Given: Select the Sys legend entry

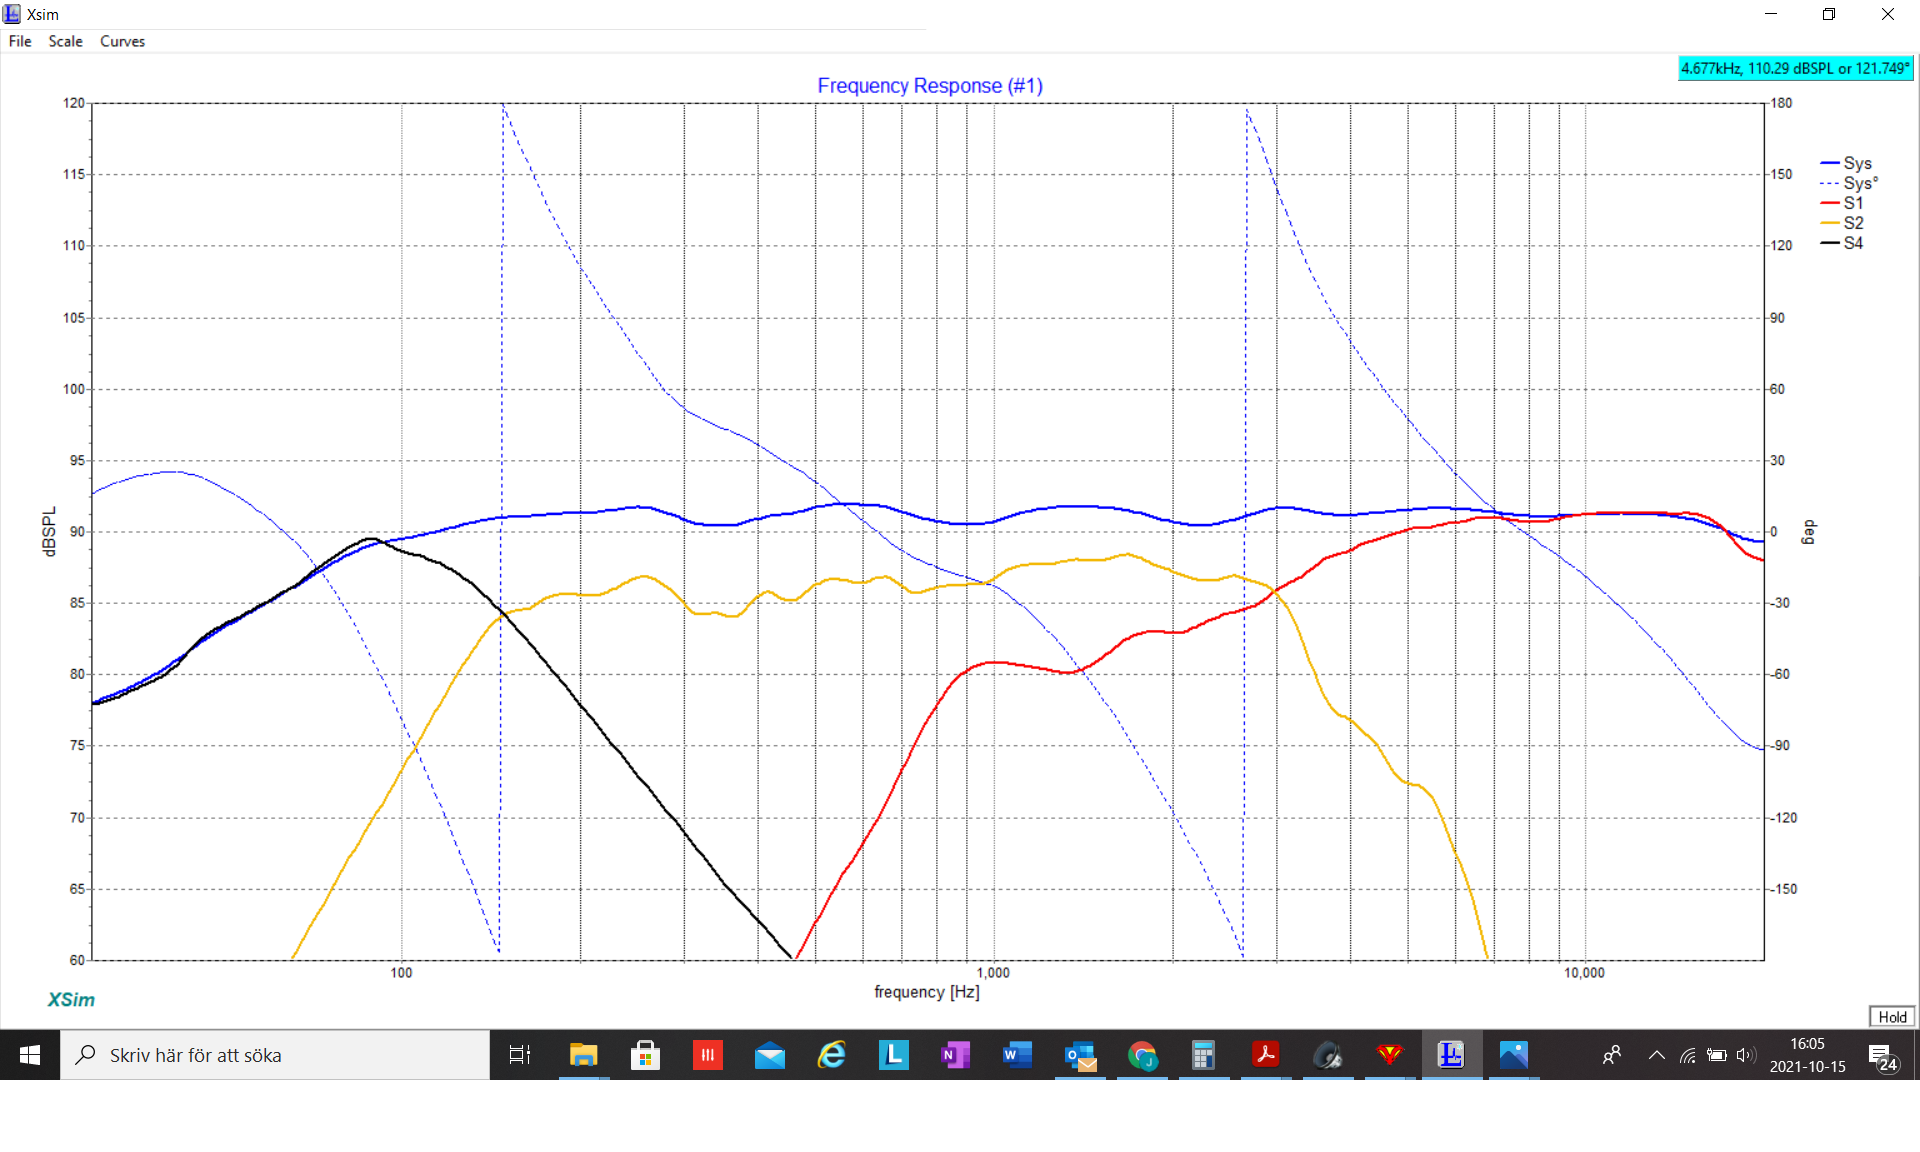Looking at the screenshot, I should [x=1846, y=163].
